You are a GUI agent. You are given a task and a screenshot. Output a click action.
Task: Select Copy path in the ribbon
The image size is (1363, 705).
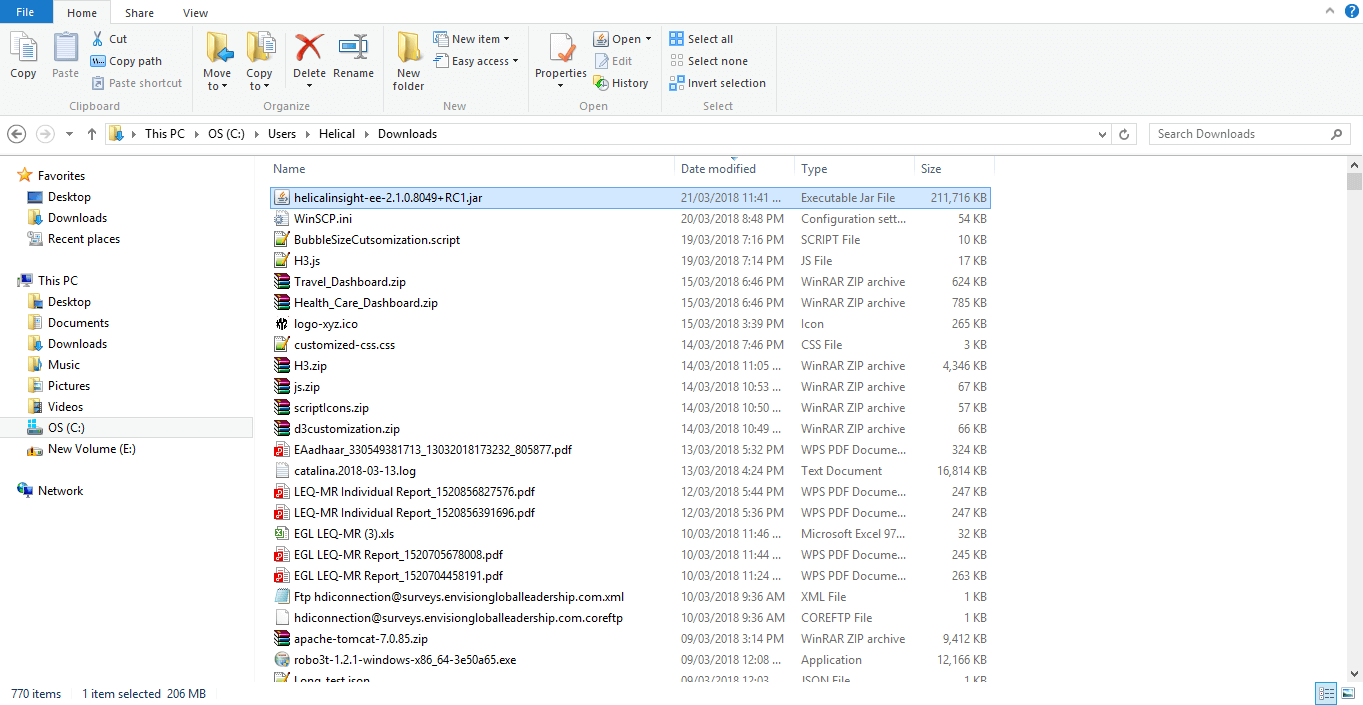[x=126, y=61]
